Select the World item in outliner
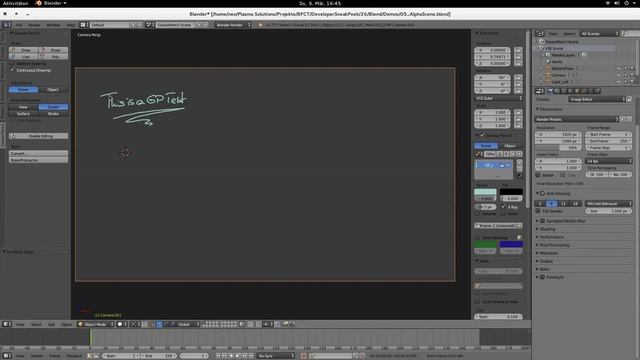 pyautogui.click(x=557, y=62)
